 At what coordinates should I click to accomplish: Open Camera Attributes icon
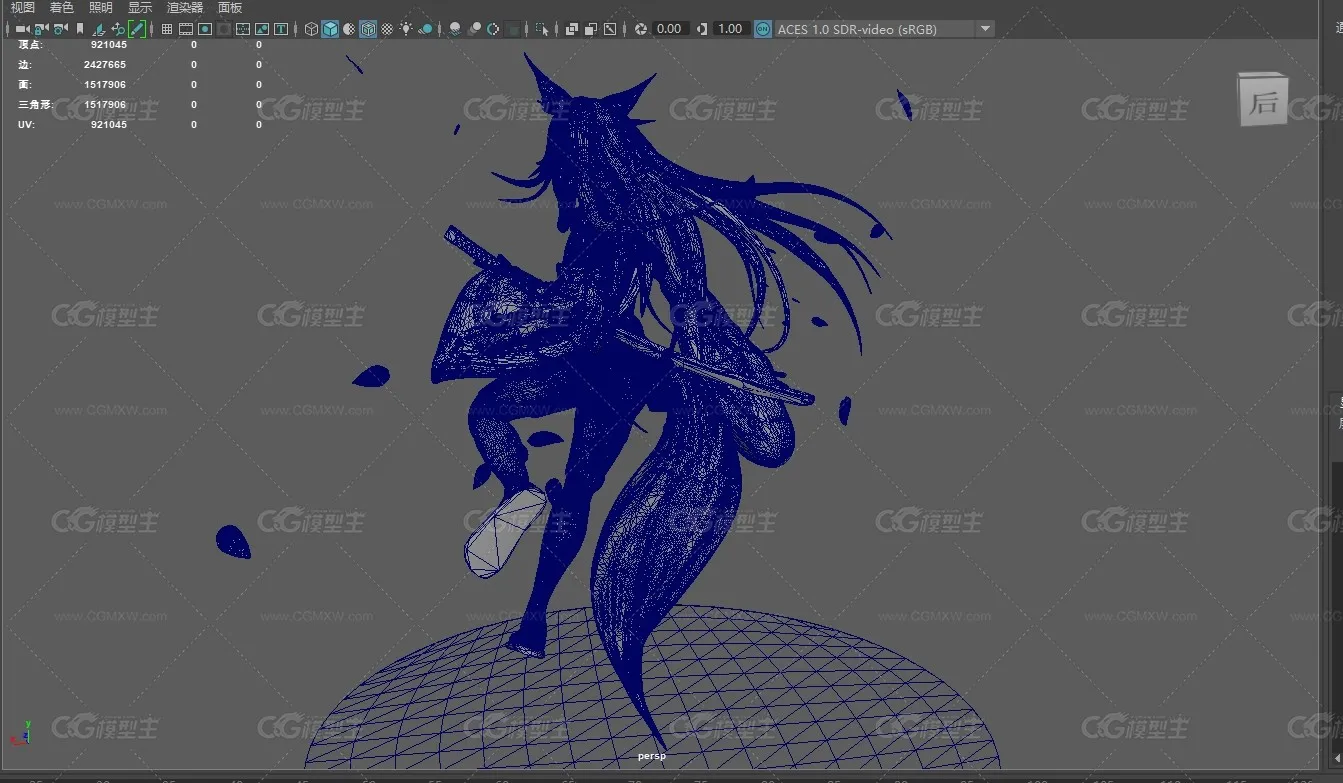[61, 29]
